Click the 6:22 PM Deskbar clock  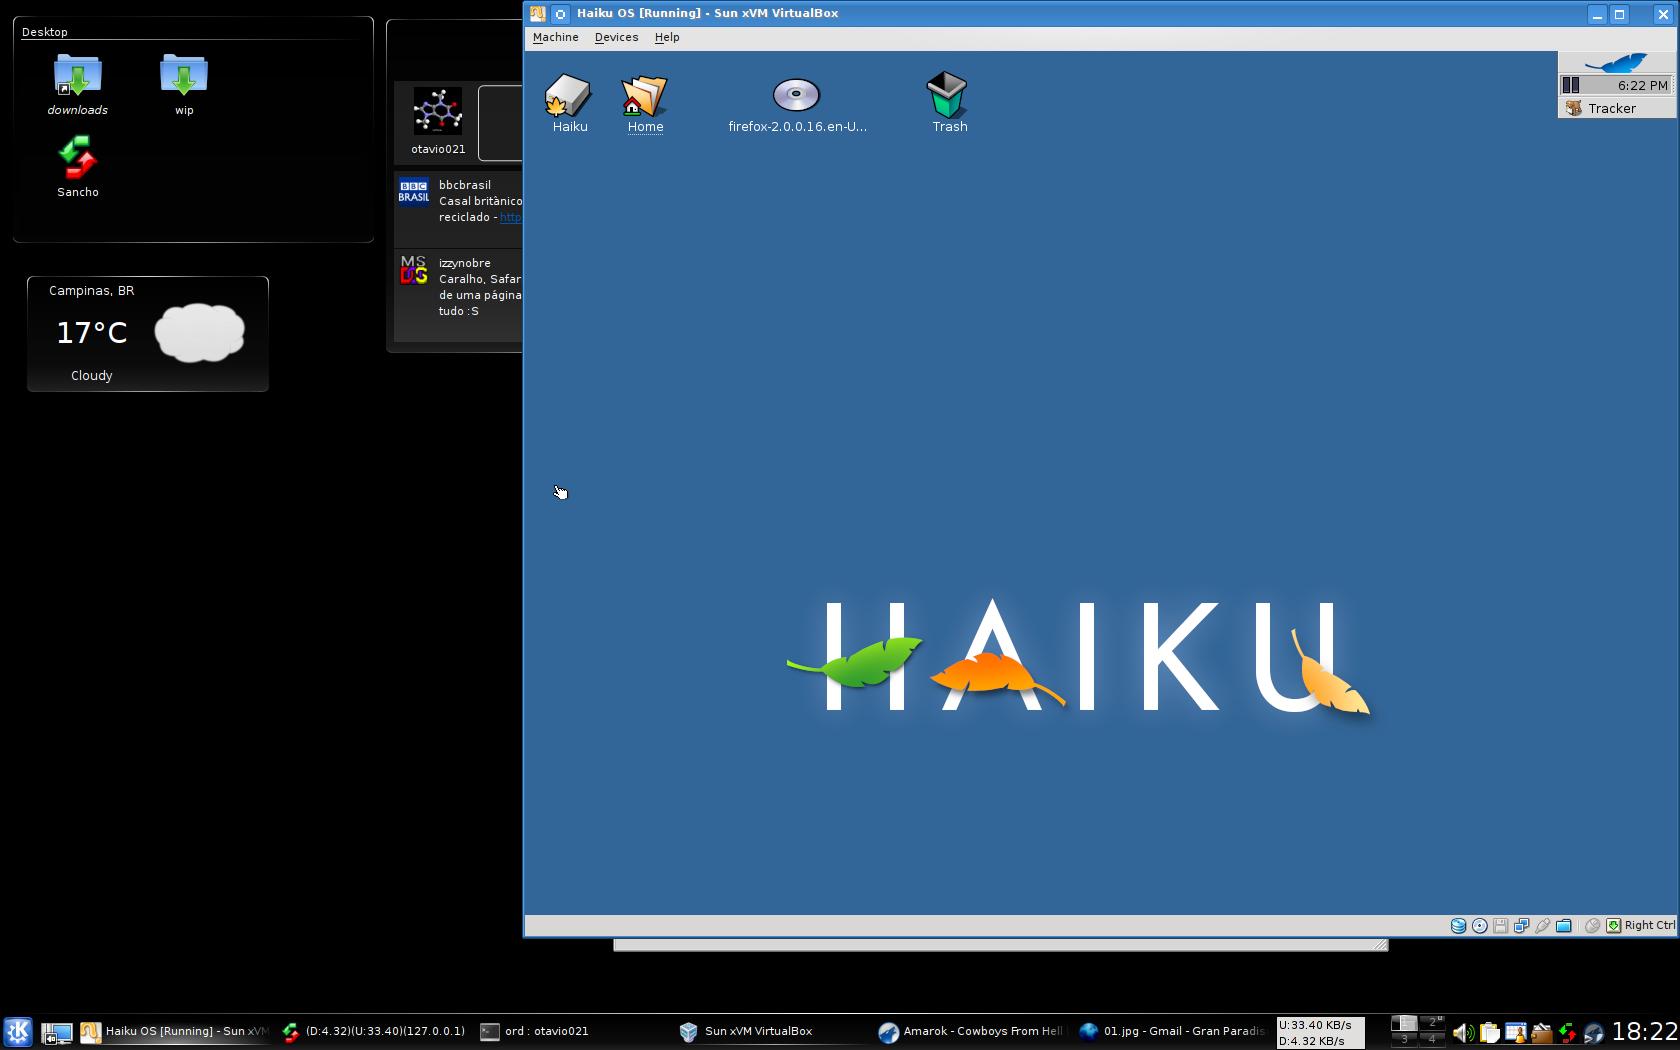(x=1642, y=85)
